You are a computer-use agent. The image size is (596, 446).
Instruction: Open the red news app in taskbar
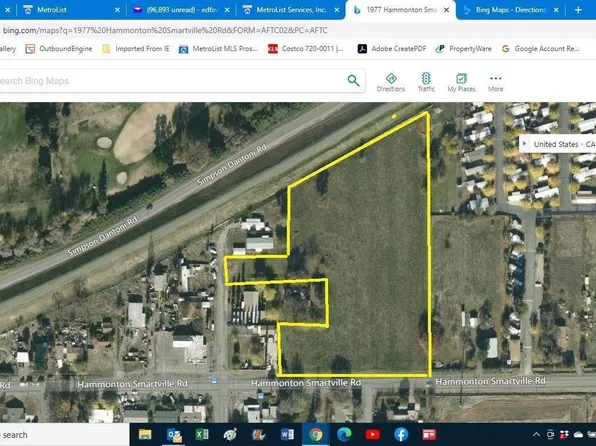429,434
